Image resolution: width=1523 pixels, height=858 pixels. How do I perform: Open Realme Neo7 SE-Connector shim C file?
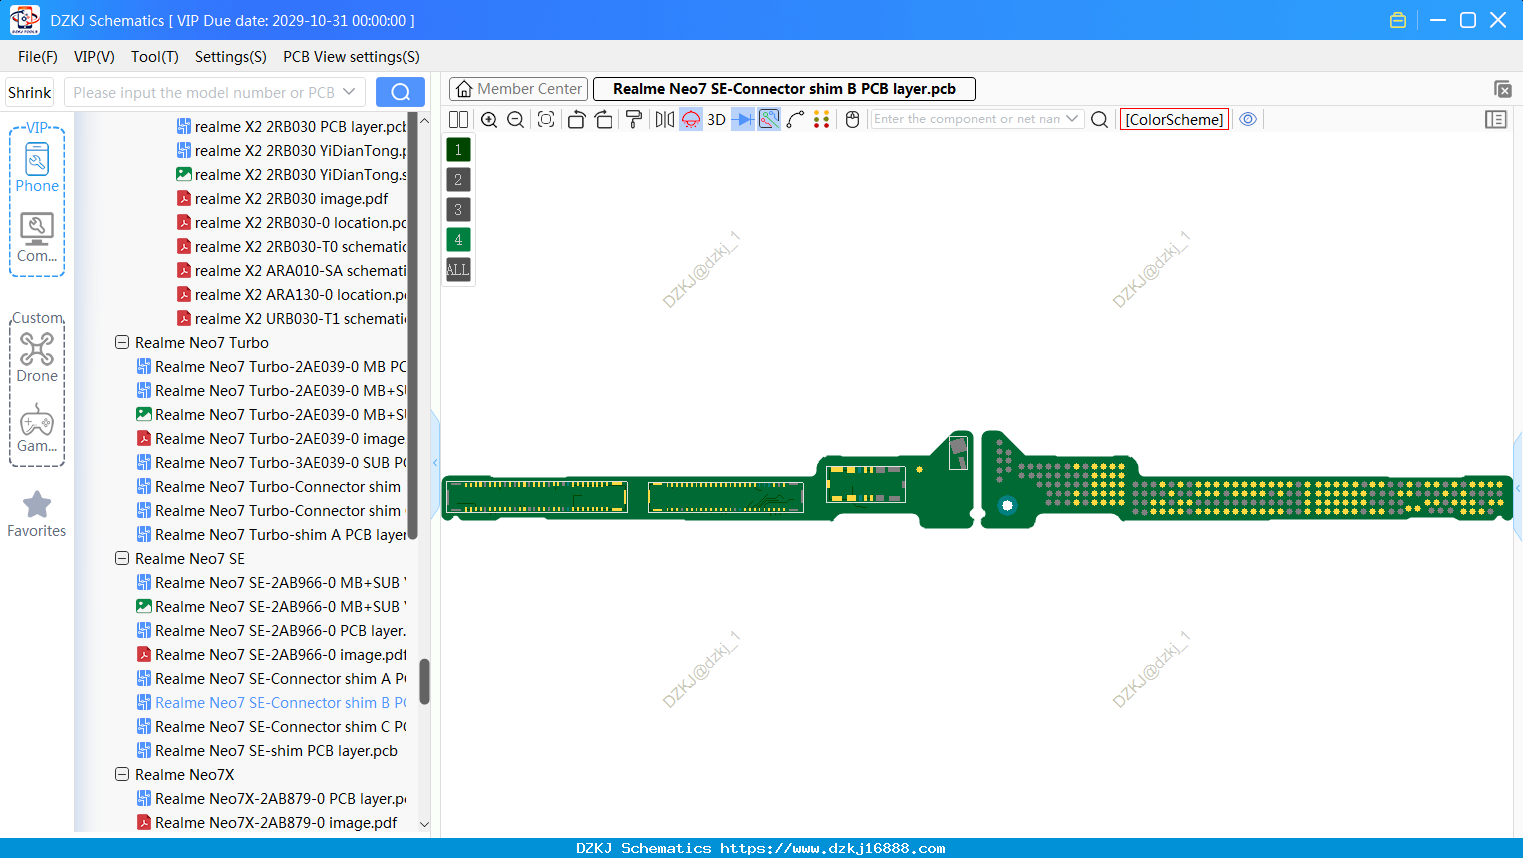pyautogui.click(x=280, y=726)
